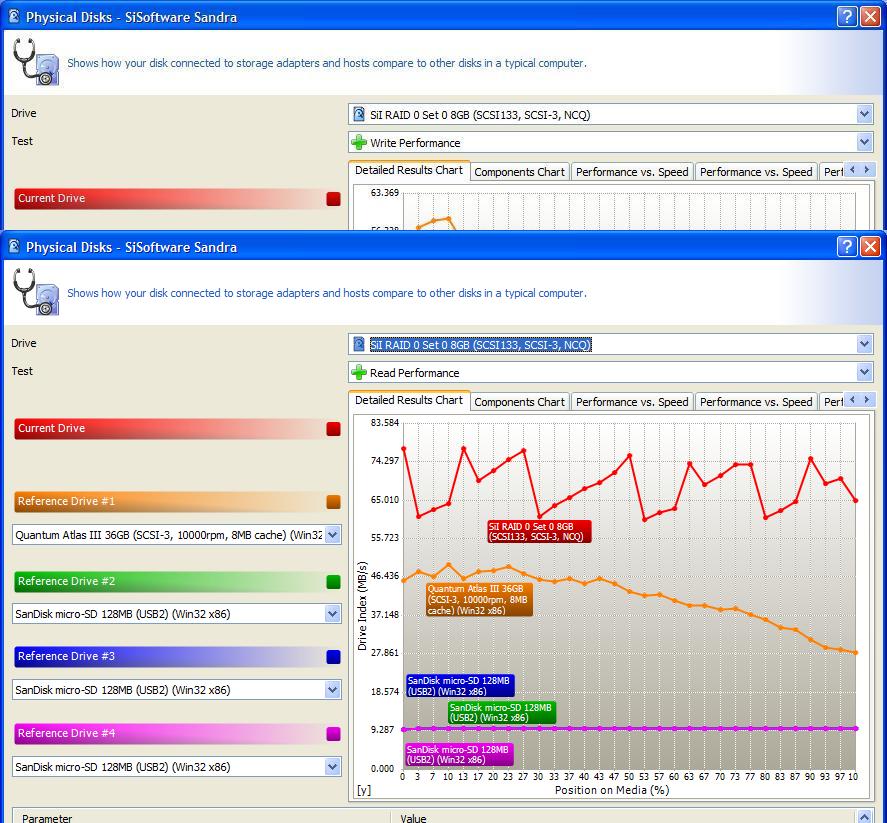This screenshot has width=887, height=823.
Task: Click the Write Performance test field text
Action: (415, 143)
